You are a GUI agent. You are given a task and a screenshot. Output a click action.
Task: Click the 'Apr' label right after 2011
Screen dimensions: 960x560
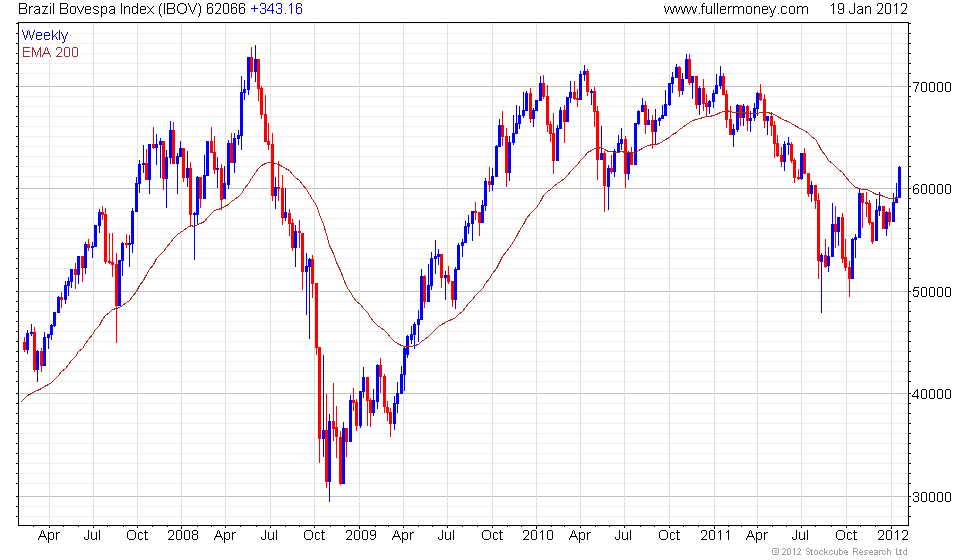pyautogui.click(x=757, y=536)
